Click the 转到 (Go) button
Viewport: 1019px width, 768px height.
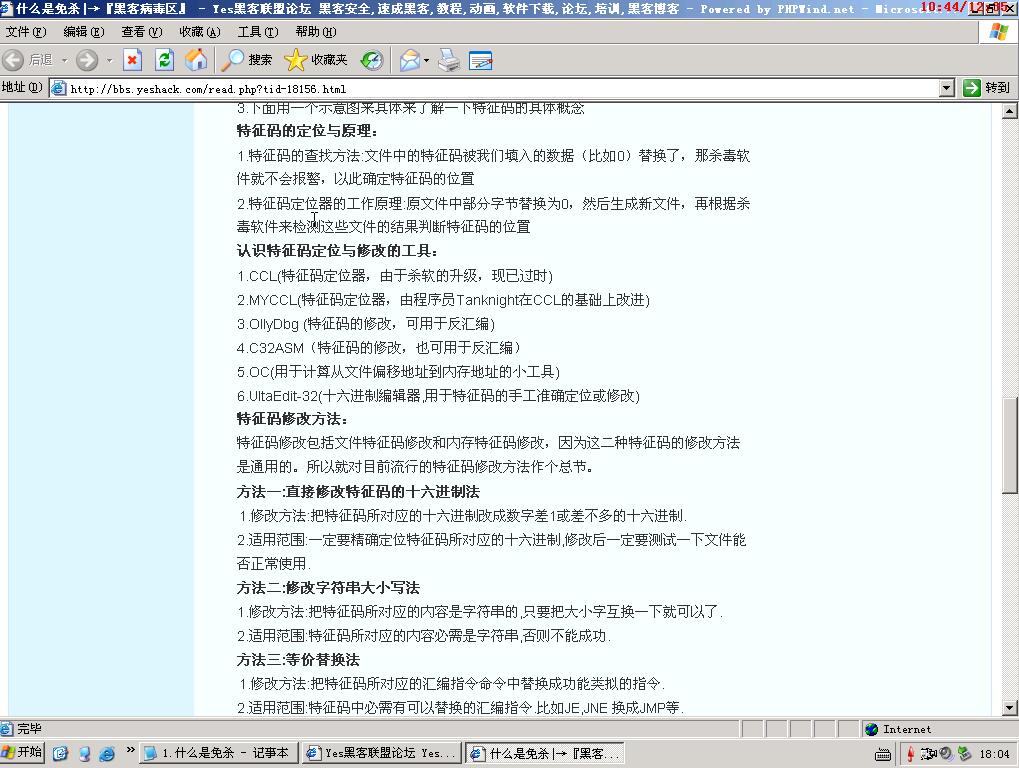987,88
